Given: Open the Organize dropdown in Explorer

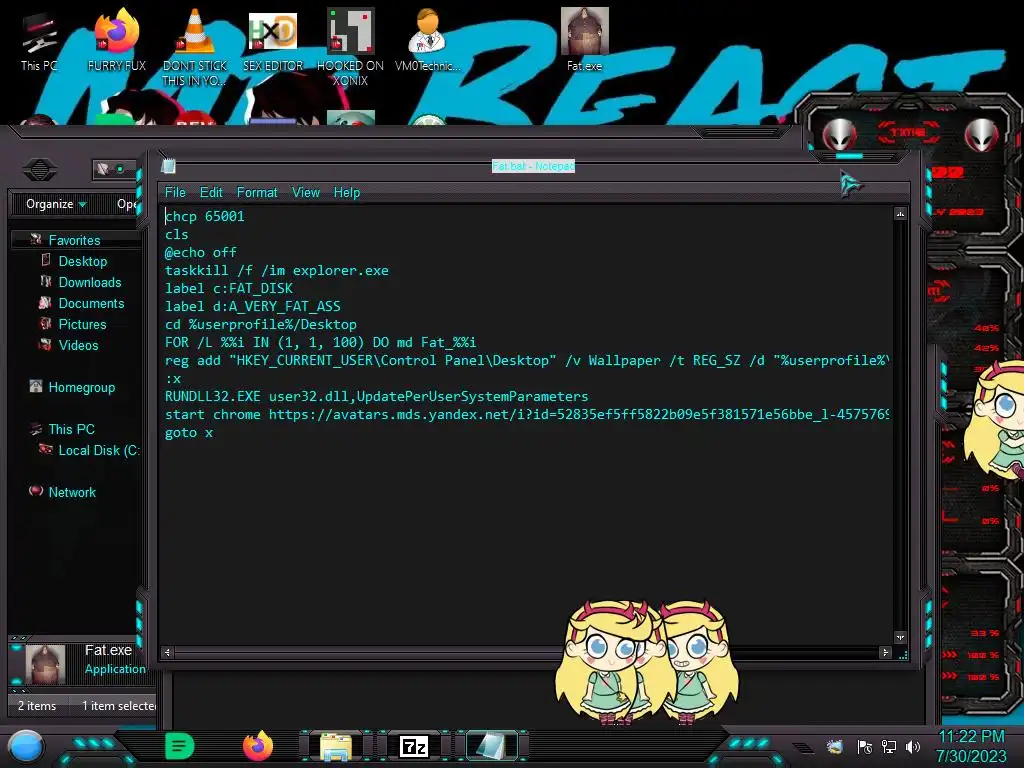Looking at the screenshot, I should point(56,204).
